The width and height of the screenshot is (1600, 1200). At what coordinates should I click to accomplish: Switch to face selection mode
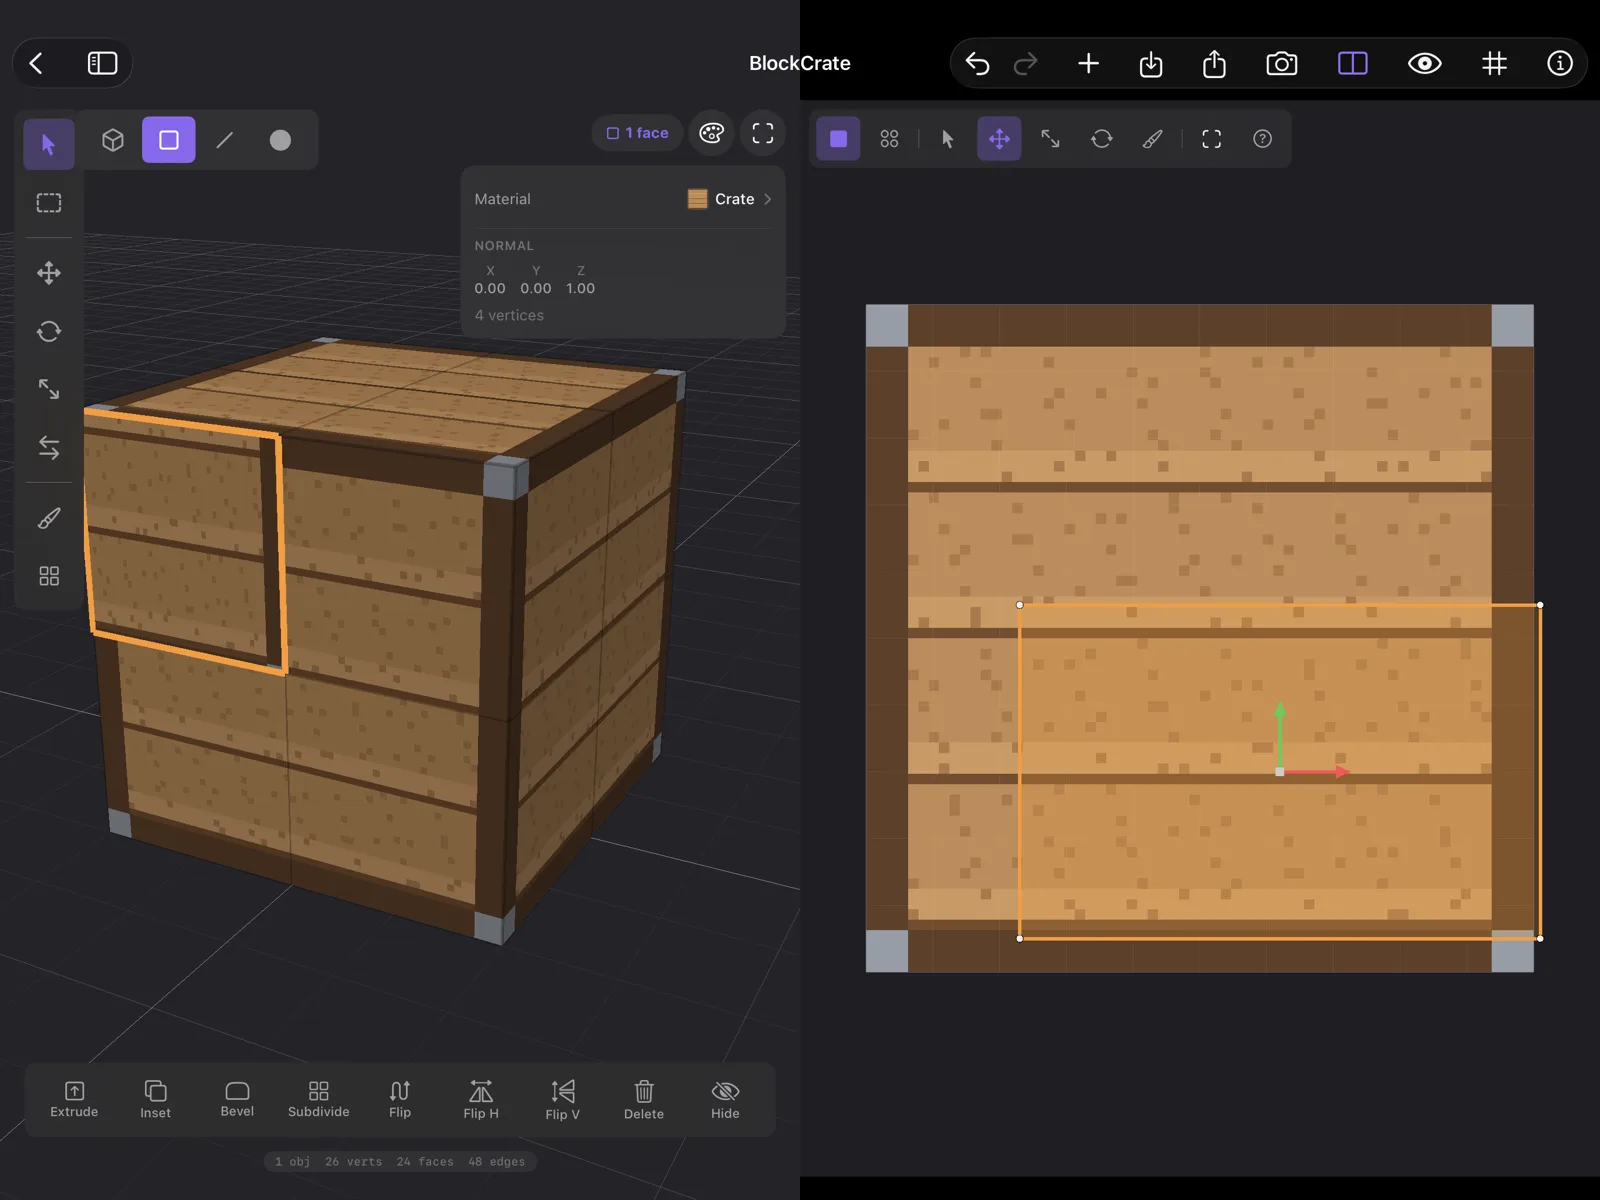[169, 140]
